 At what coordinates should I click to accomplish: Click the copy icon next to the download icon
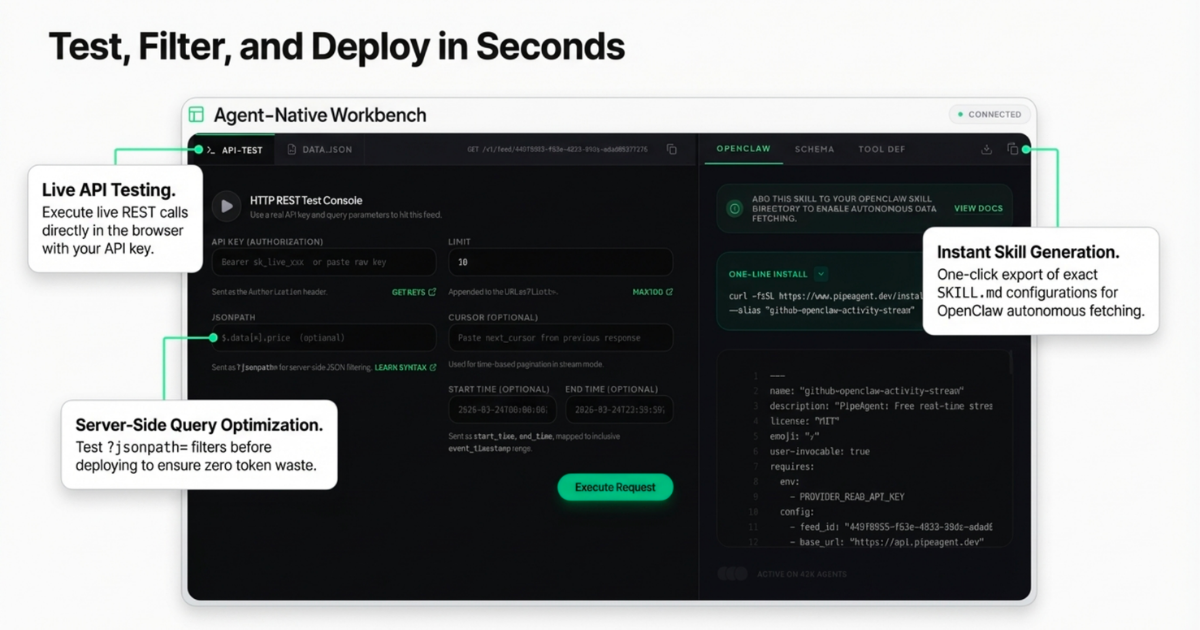(x=1013, y=148)
